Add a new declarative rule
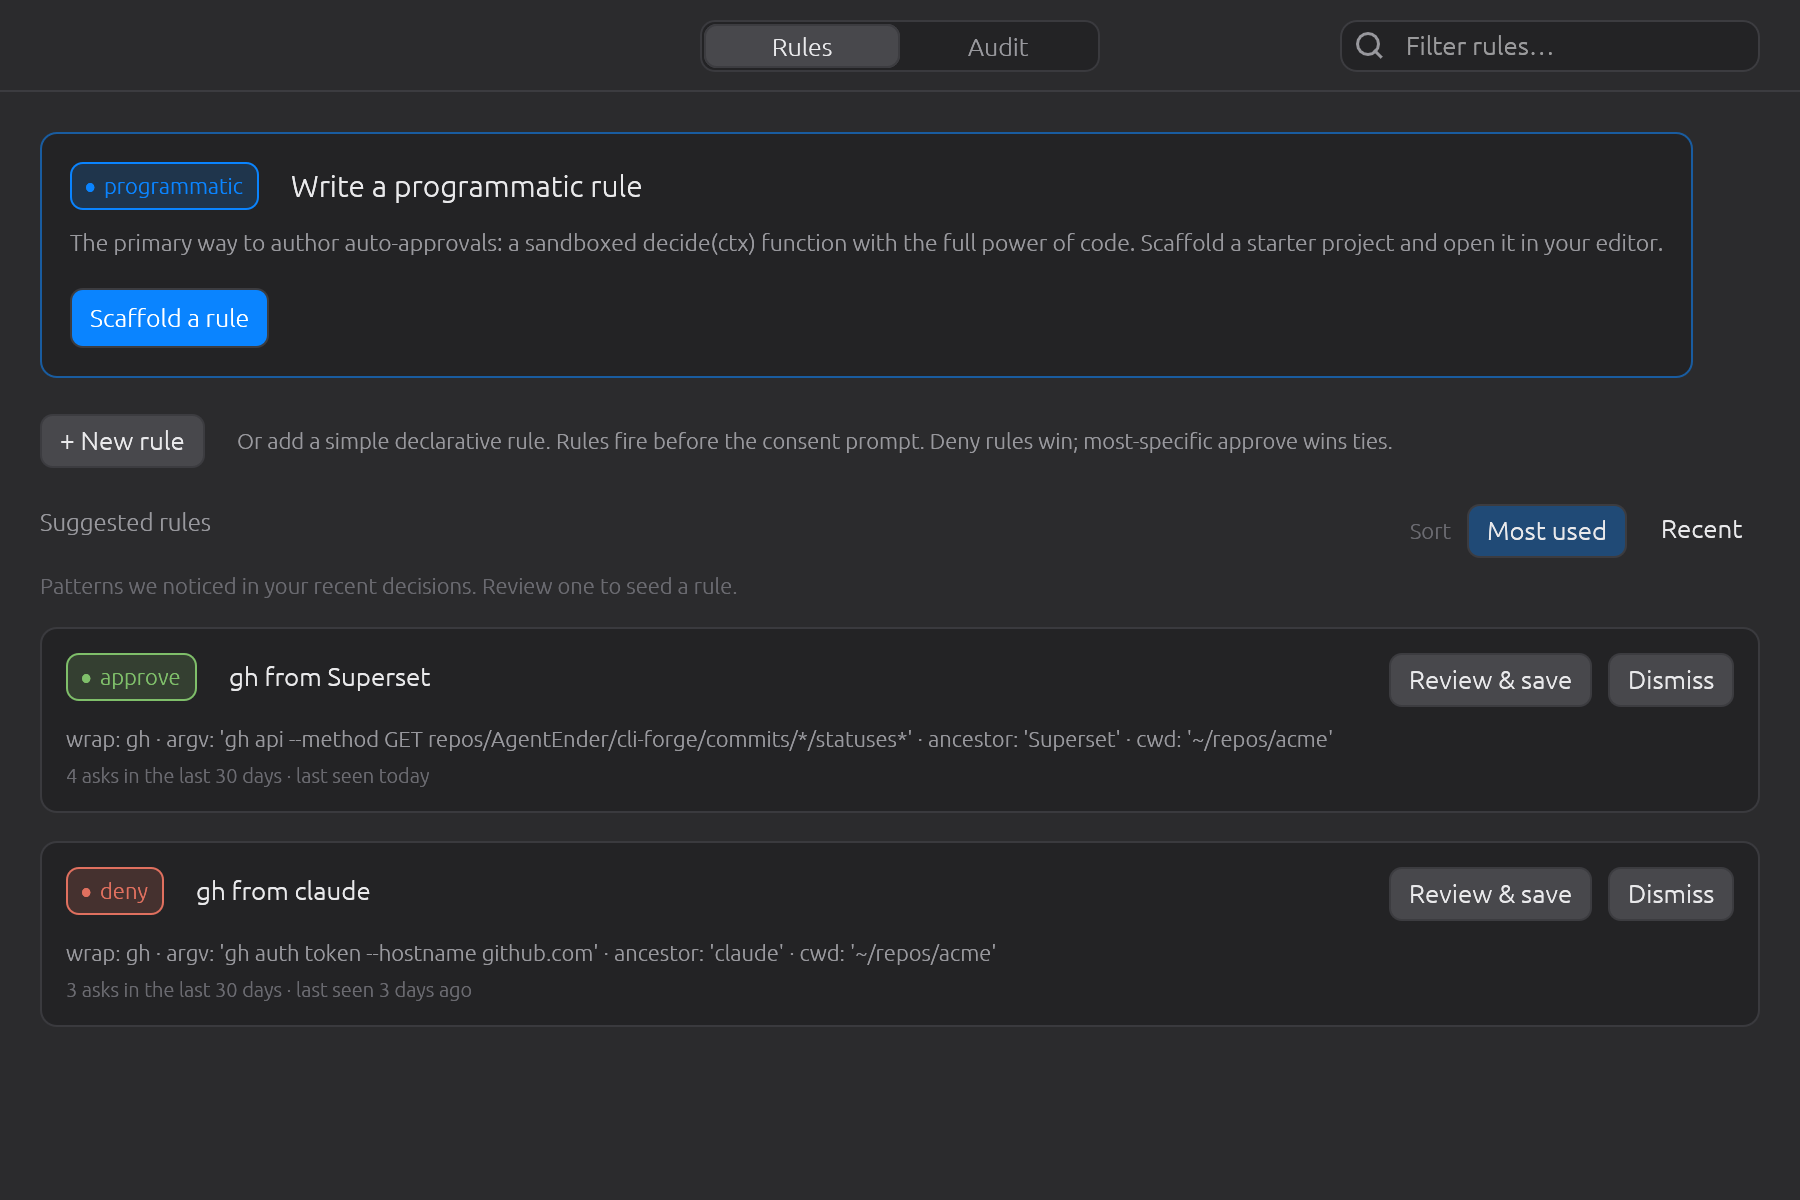1800x1200 pixels. pyautogui.click(x=122, y=441)
